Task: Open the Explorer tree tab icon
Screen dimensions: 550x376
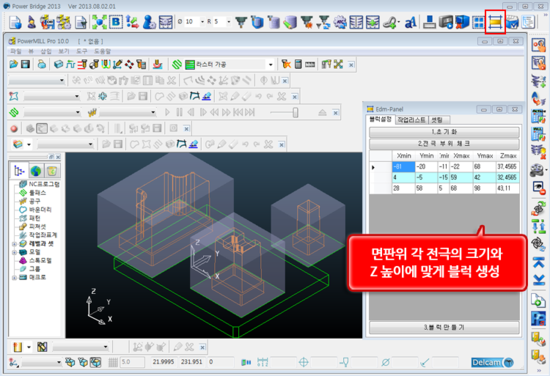Action: (20, 171)
